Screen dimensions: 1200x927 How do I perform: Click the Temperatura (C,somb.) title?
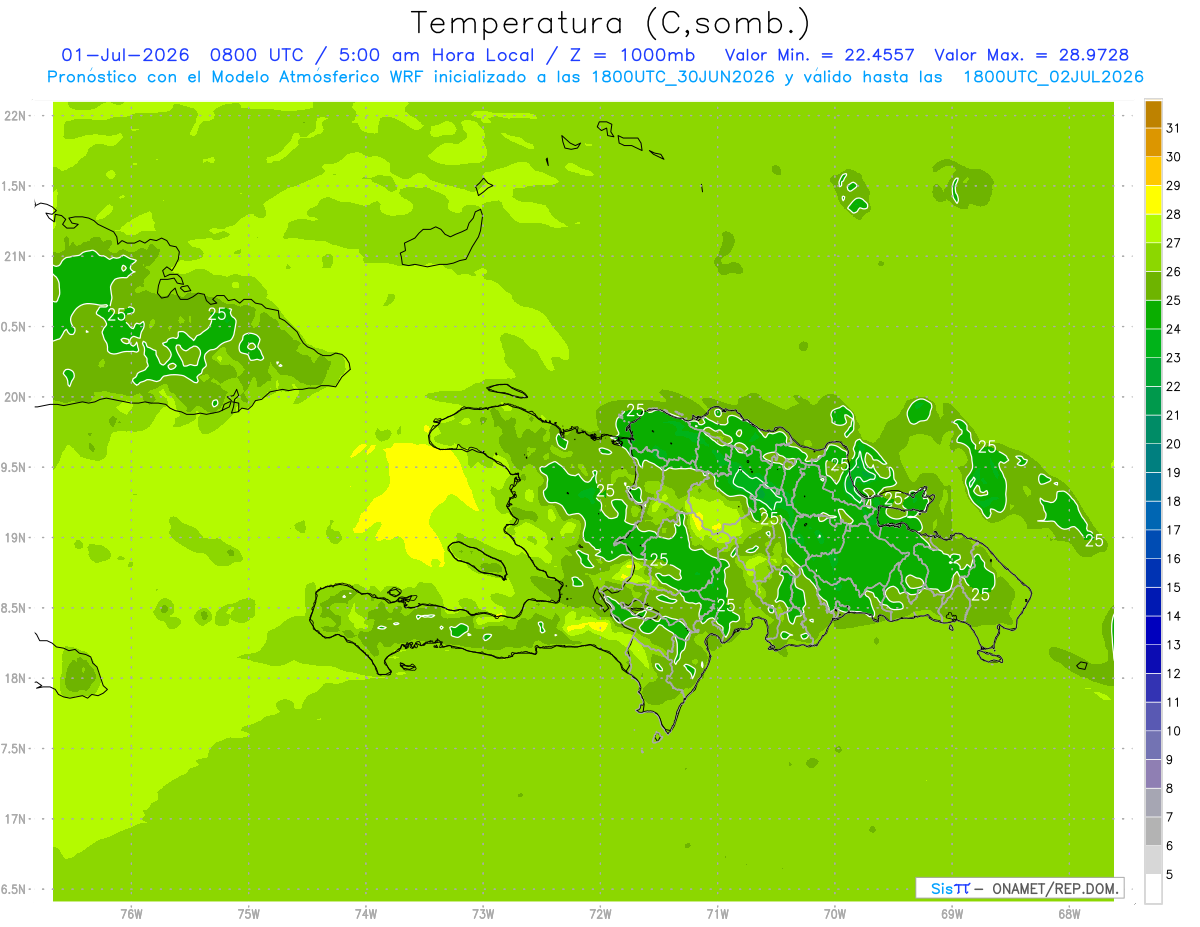[611, 22]
